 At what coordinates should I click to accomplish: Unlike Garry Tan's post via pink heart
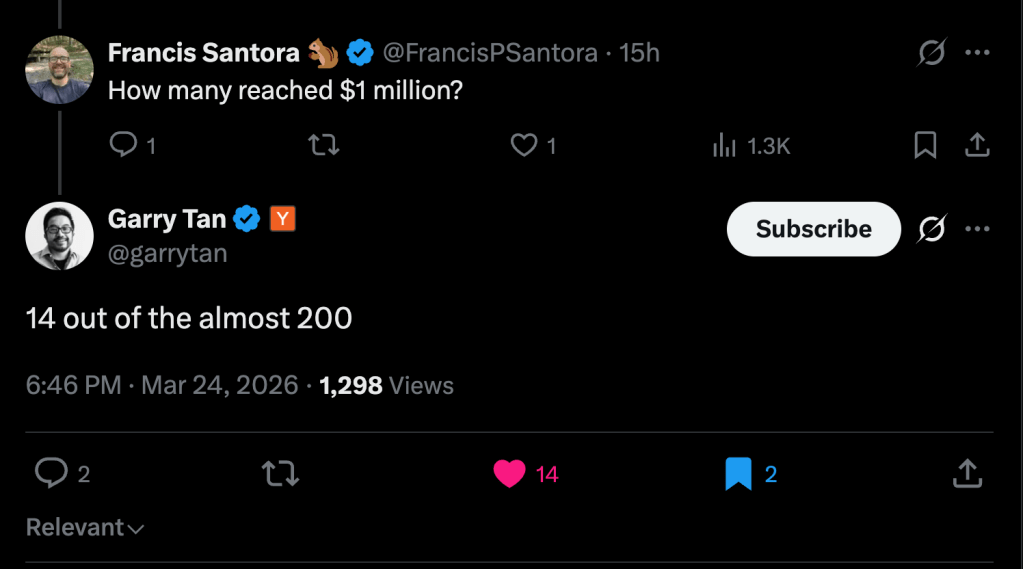pyautogui.click(x=510, y=473)
